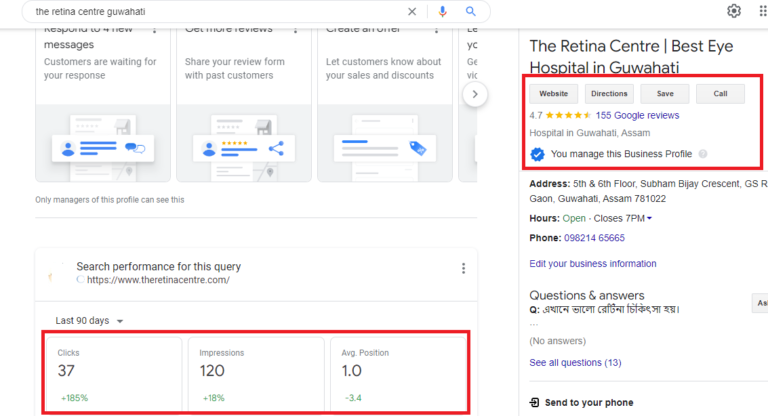This screenshot has width=768, height=416.
Task: Get Directions to the hospital
Action: 609,93
